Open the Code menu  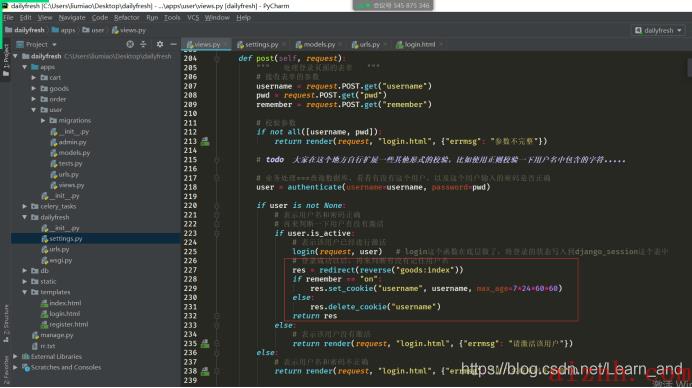[100, 18]
